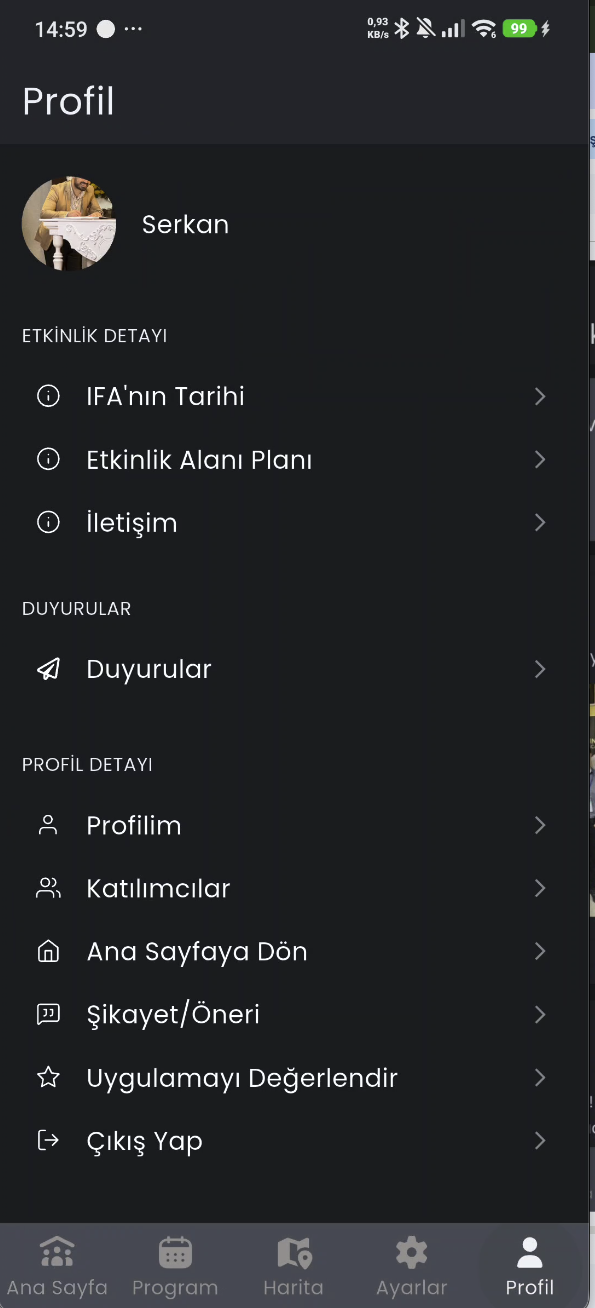
Task: Tap the chat bubble icon for Şikayet/Öneri
Action: click(48, 1014)
